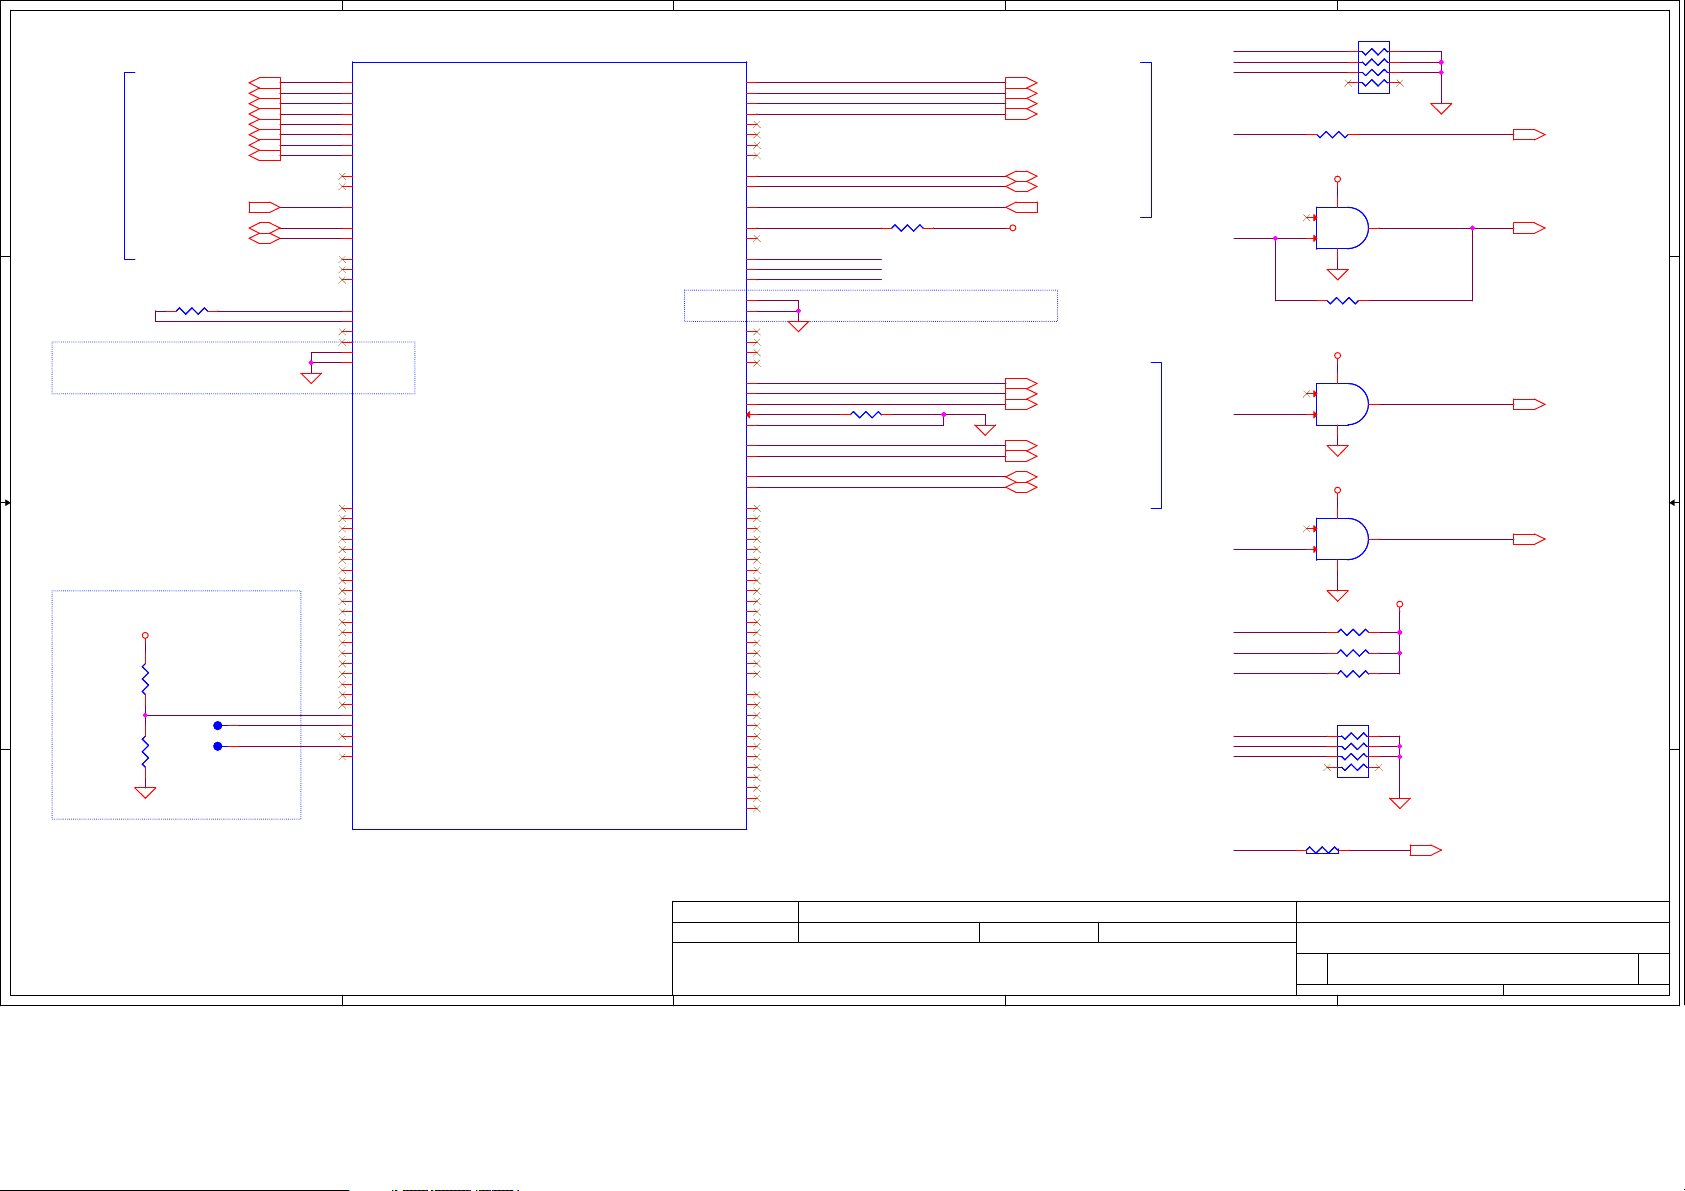The width and height of the screenshot is (1685, 1191).
Task: Click the lower blue test point near the divider
Action: pyautogui.click(x=217, y=746)
